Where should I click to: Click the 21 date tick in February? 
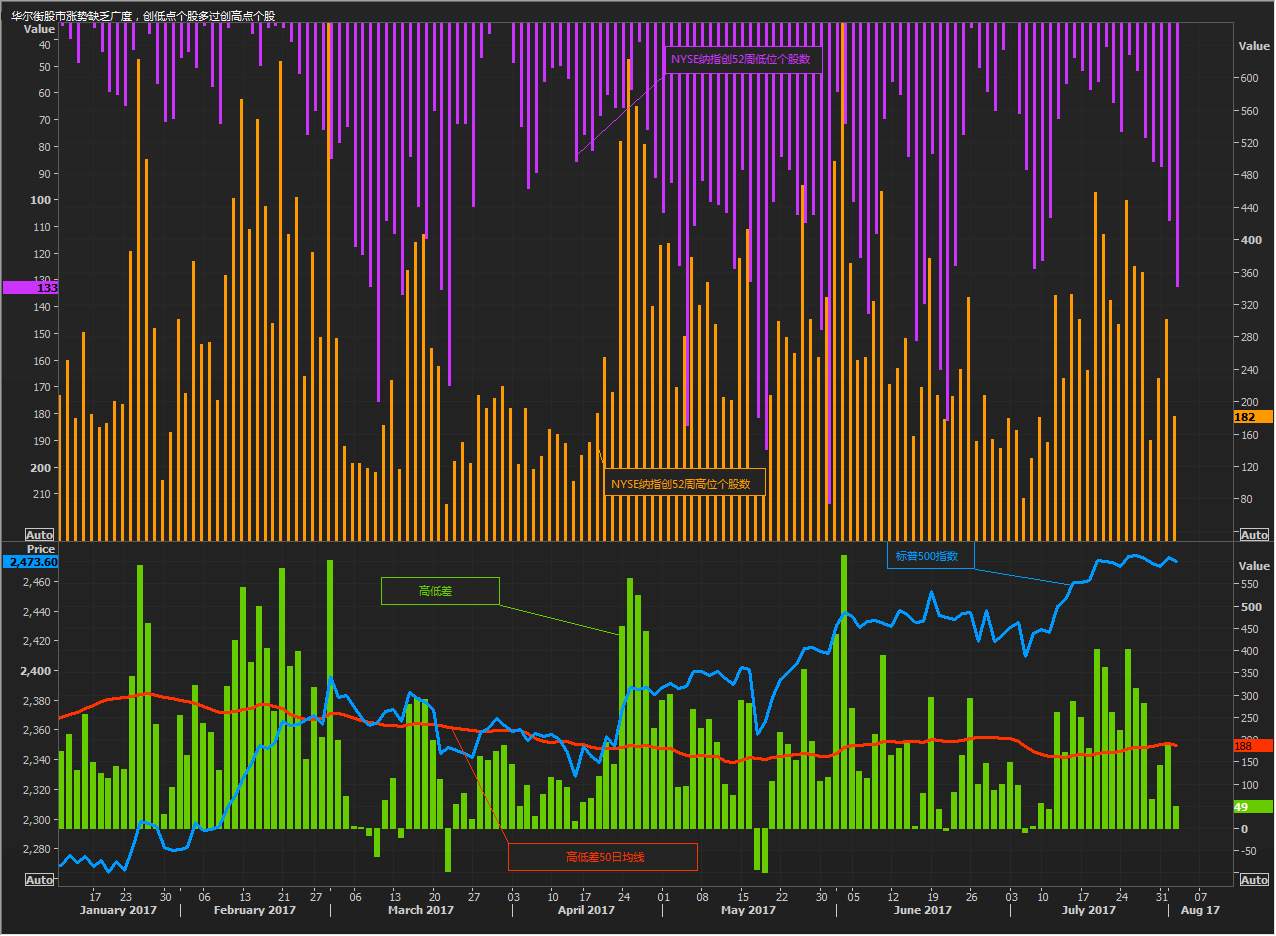coord(284,896)
